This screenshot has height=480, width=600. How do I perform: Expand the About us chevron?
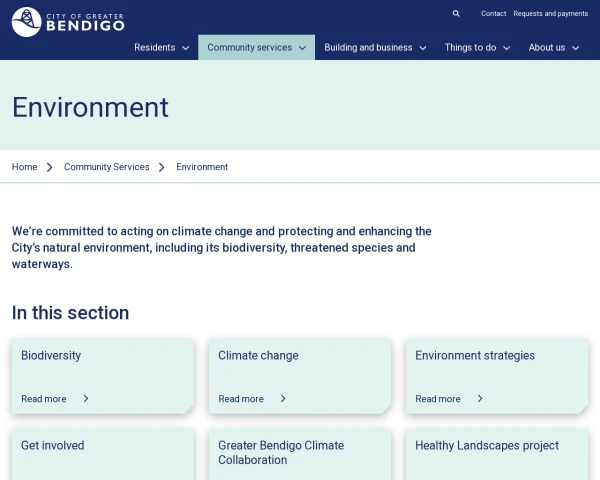tap(576, 48)
